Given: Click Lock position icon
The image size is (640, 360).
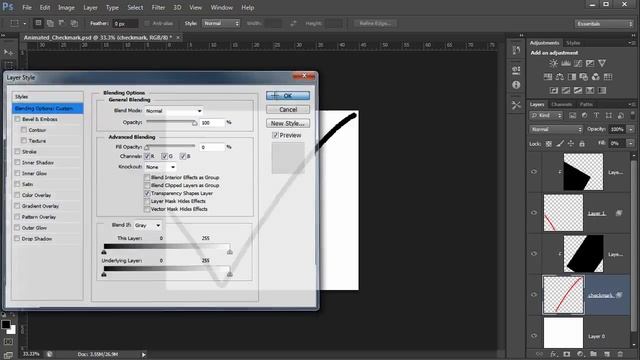Looking at the screenshot, I should click(x=571, y=144).
